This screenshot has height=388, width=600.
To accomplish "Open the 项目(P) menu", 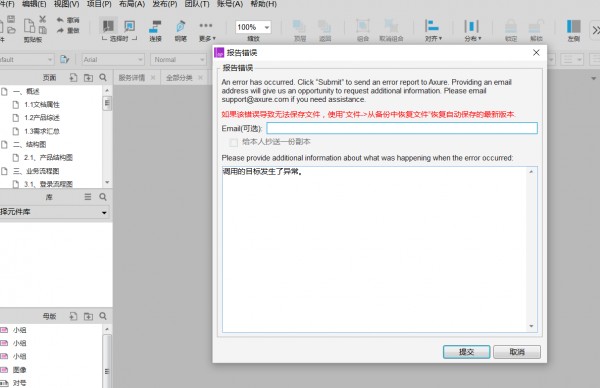I will click(x=99, y=4).
